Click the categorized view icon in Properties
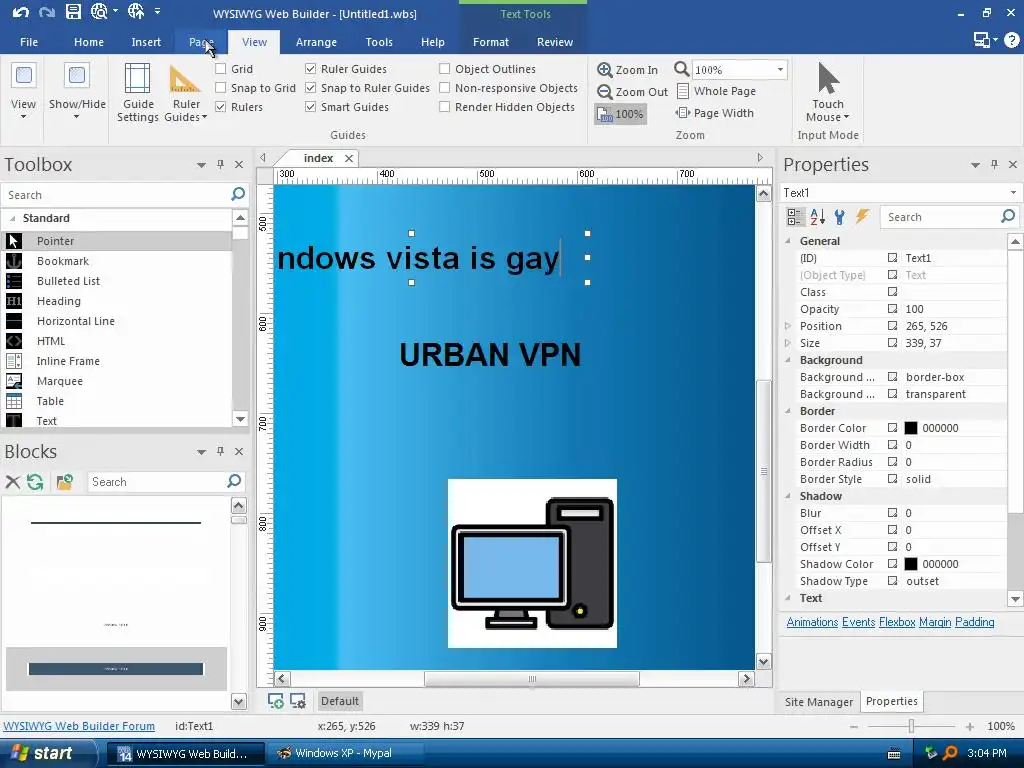Image resolution: width=1024 pixels, height=768 pixels. [x=795, y=217]
